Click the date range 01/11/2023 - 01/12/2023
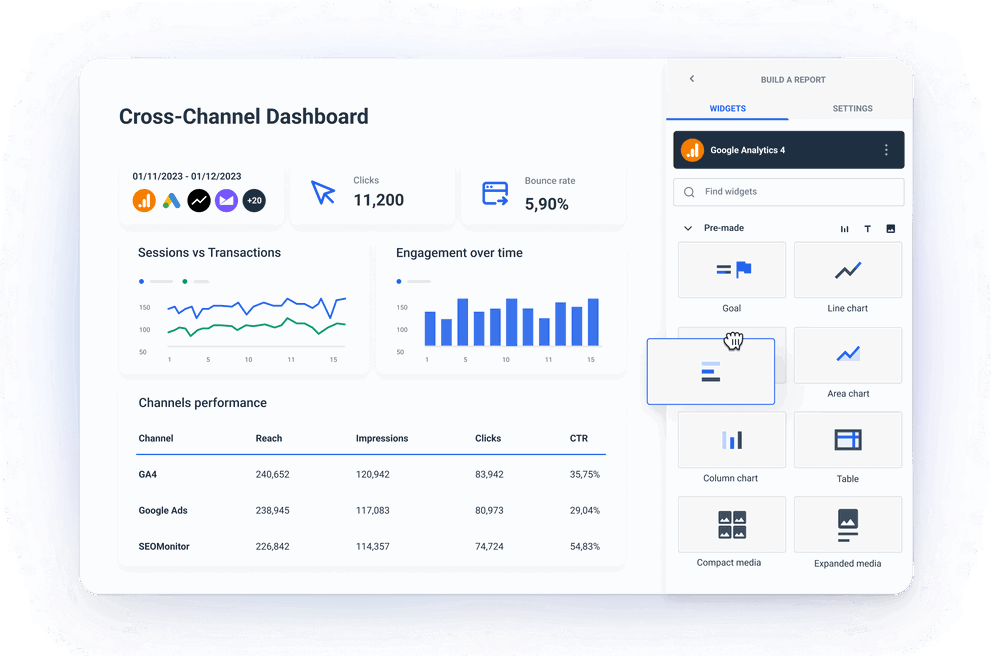Screen dimensions: 991x656 (186, 176)
